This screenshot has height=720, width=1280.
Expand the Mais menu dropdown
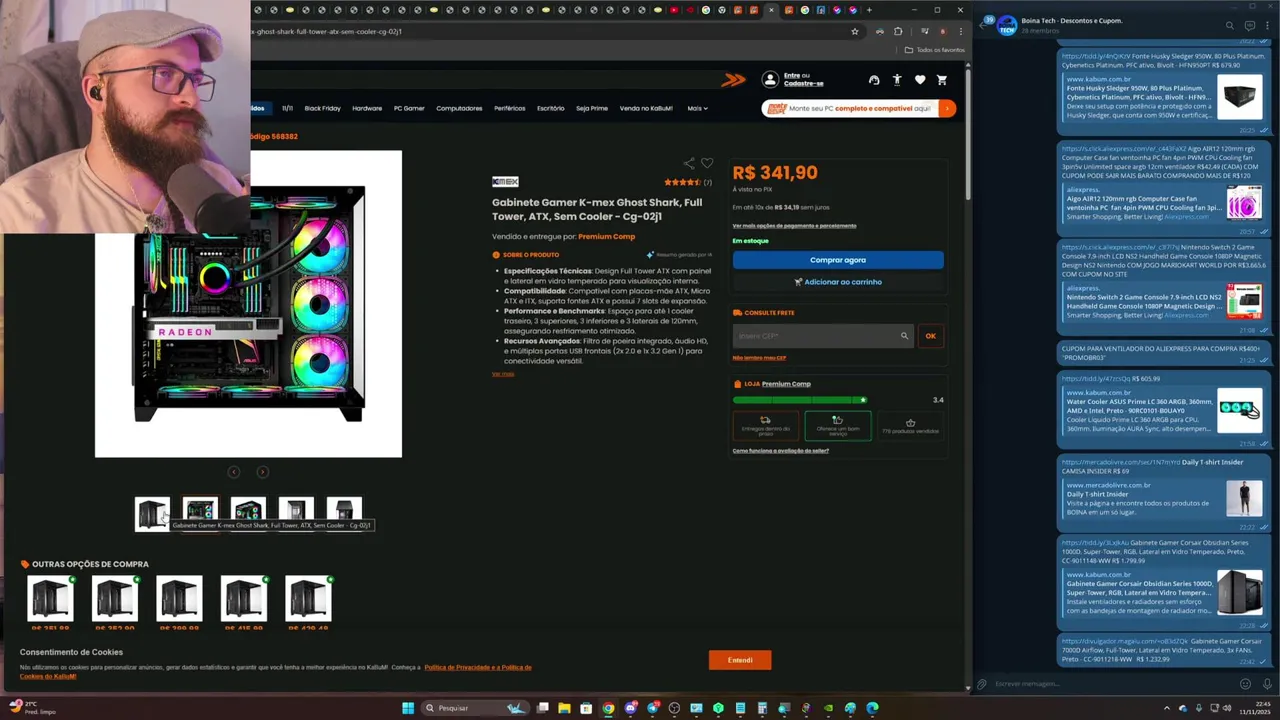click(697, 108)
